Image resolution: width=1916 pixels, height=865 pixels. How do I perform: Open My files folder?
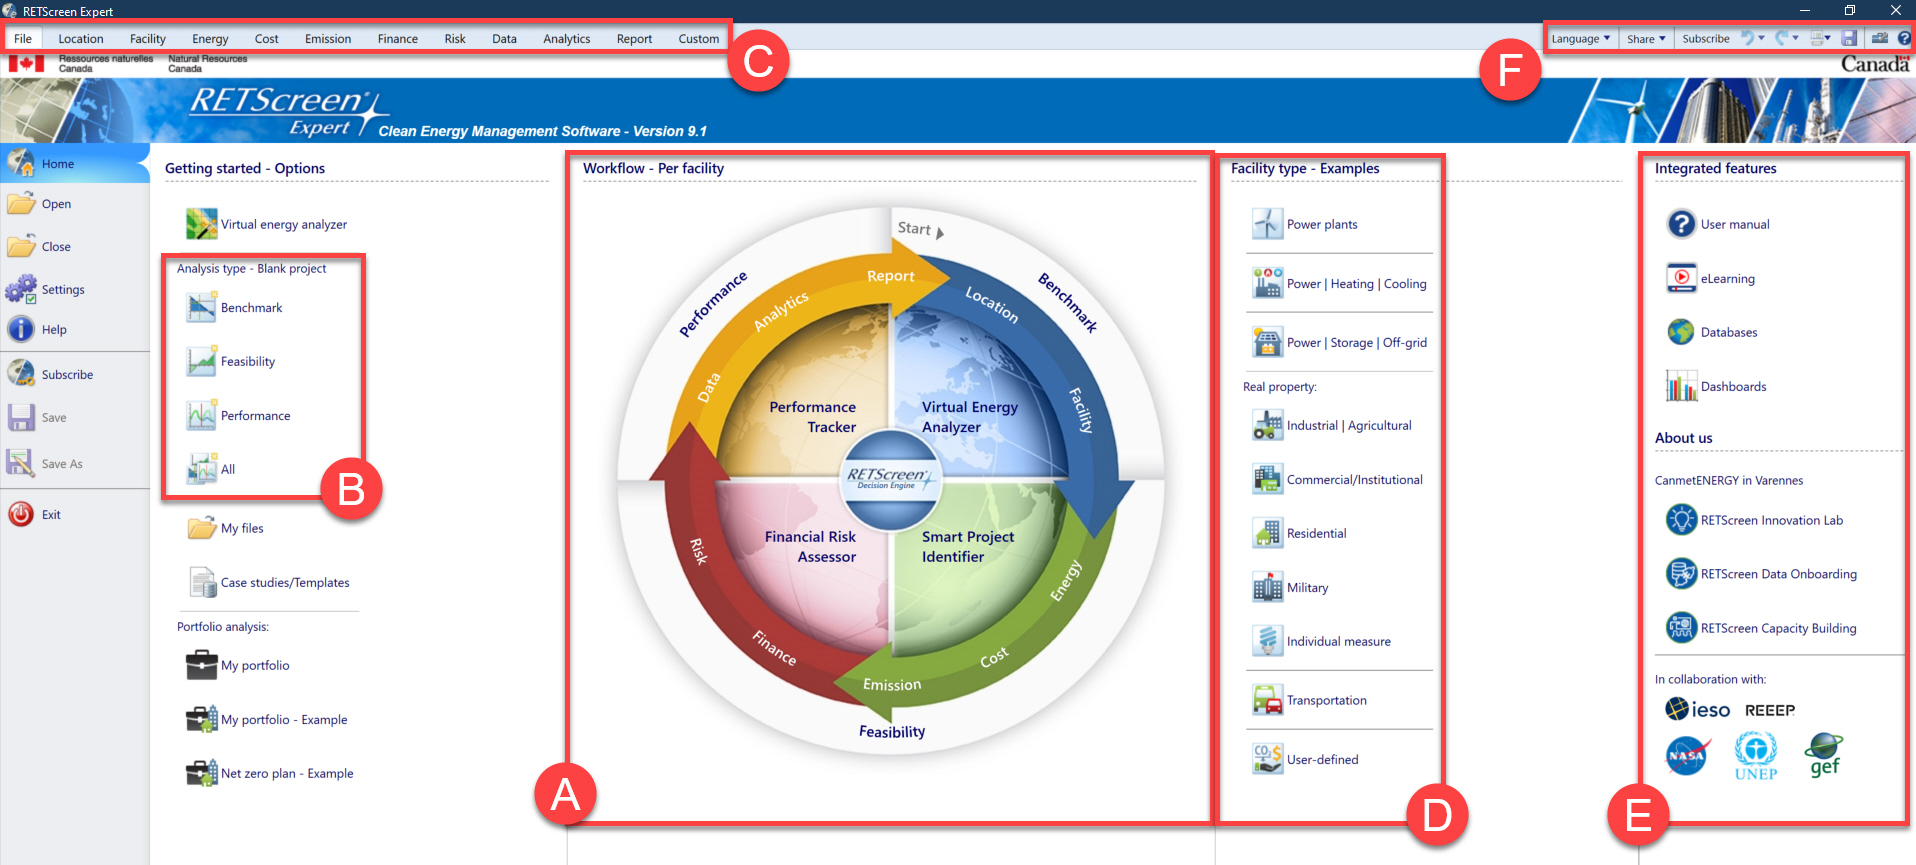pyautogui.click(x=225, y=528)
